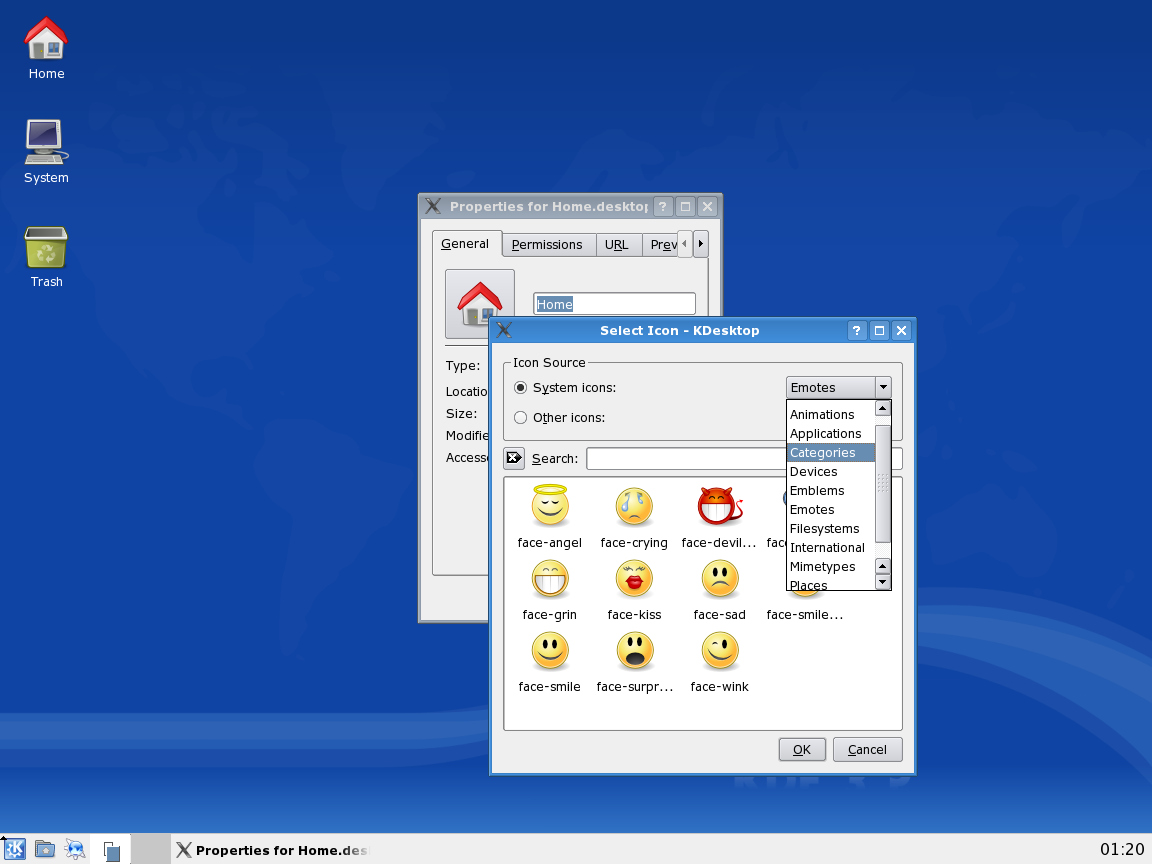
Task: Choose Categories from the dropdown list
Action: click(831, 453)
